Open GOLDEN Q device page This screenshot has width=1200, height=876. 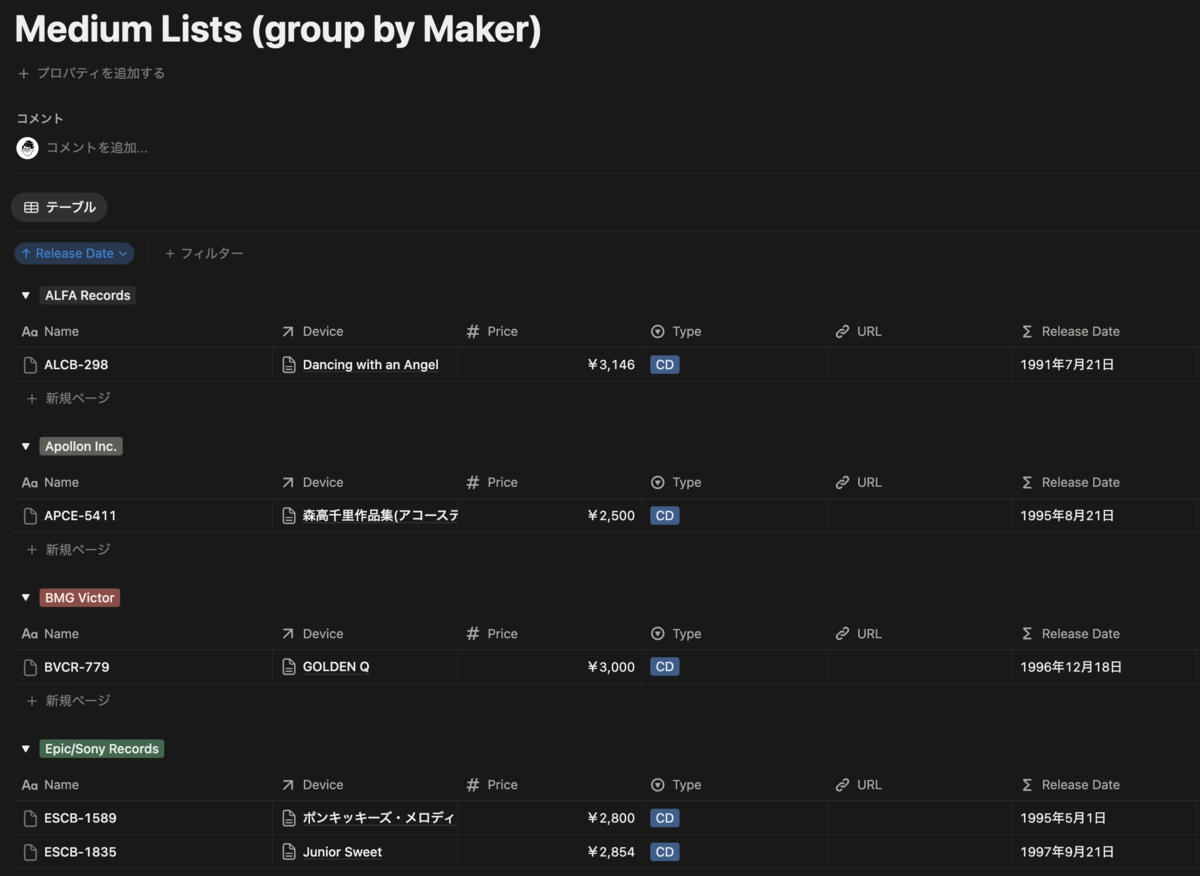(x=336, y=667)
